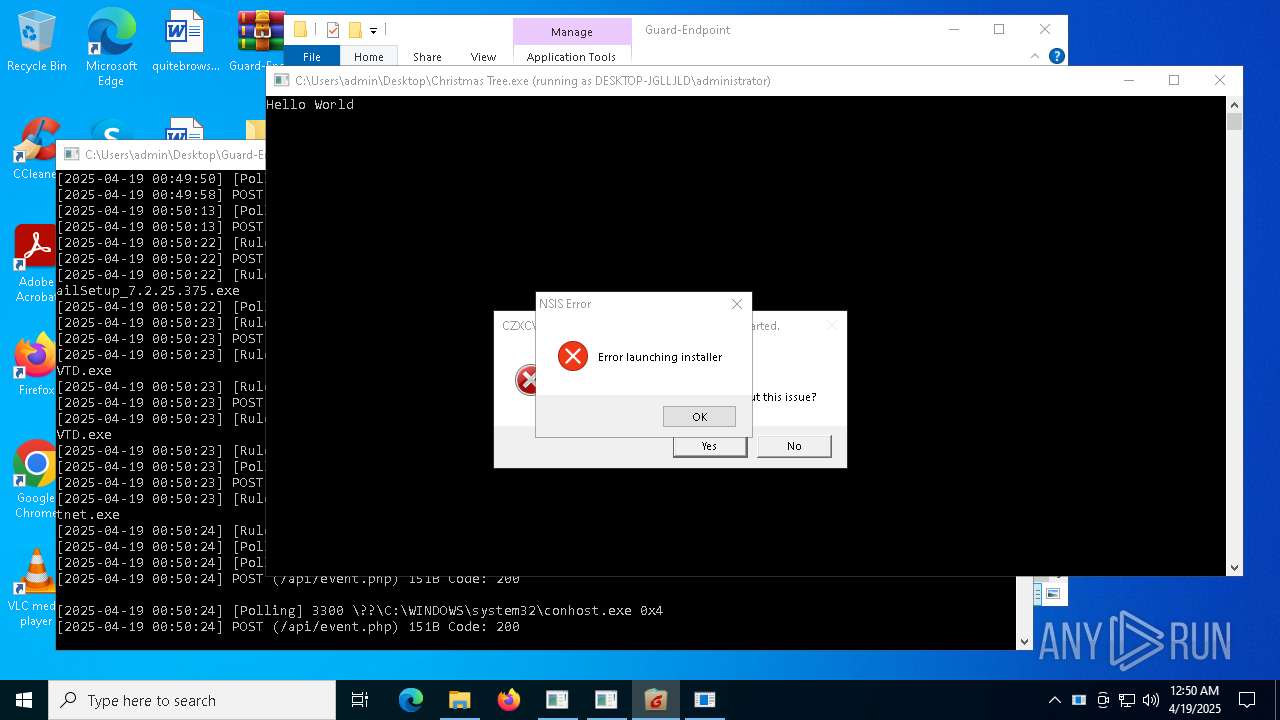This screenshot has width=1280, height=720.
Task: Click the taskbar search box
Action: [x=192, y=700]
